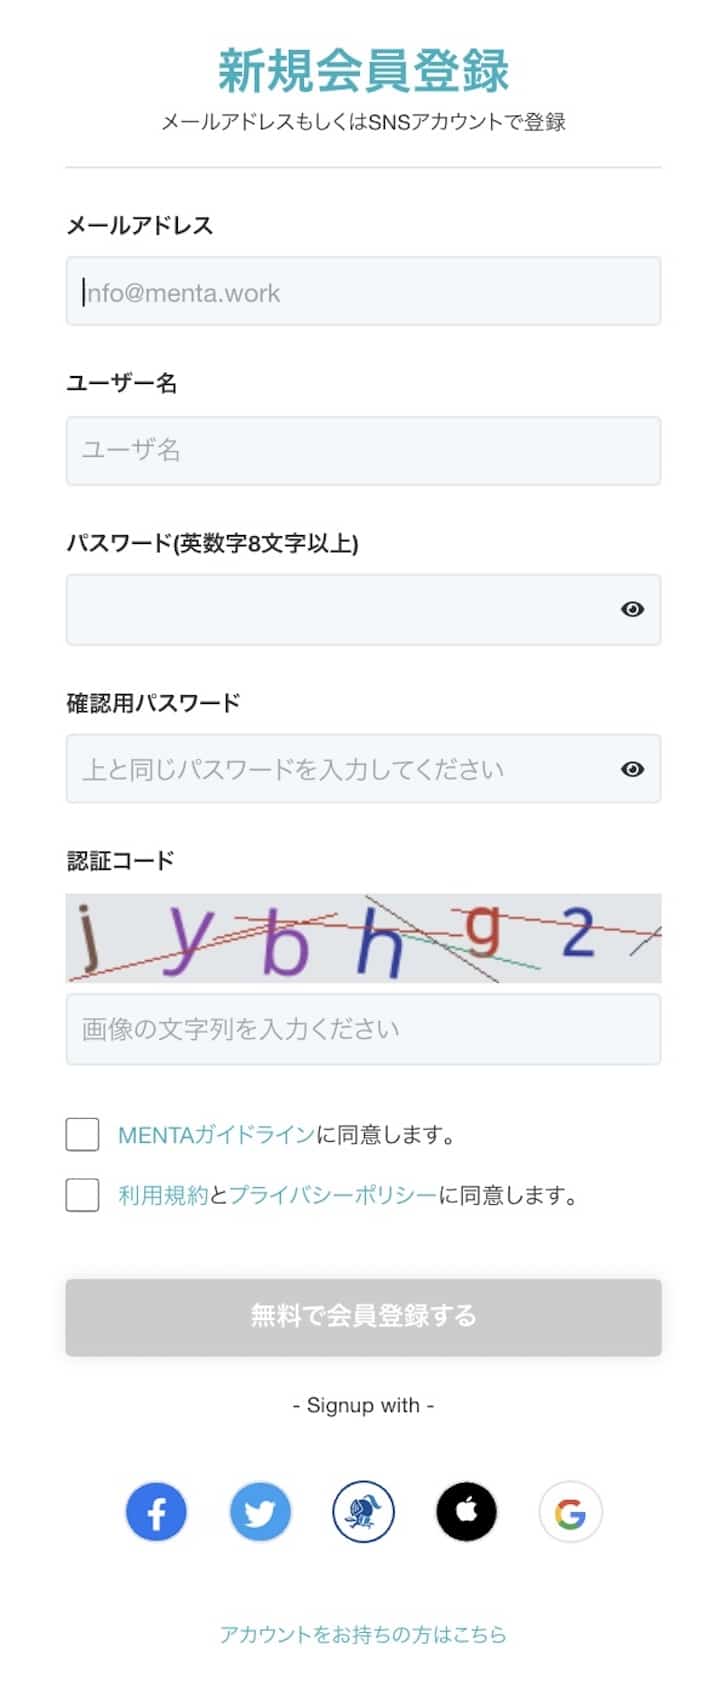Screen dimensions: 720x1690
Task: Follow the アカウントをお持ちの方はこちら link
Action: [363, 1635]
